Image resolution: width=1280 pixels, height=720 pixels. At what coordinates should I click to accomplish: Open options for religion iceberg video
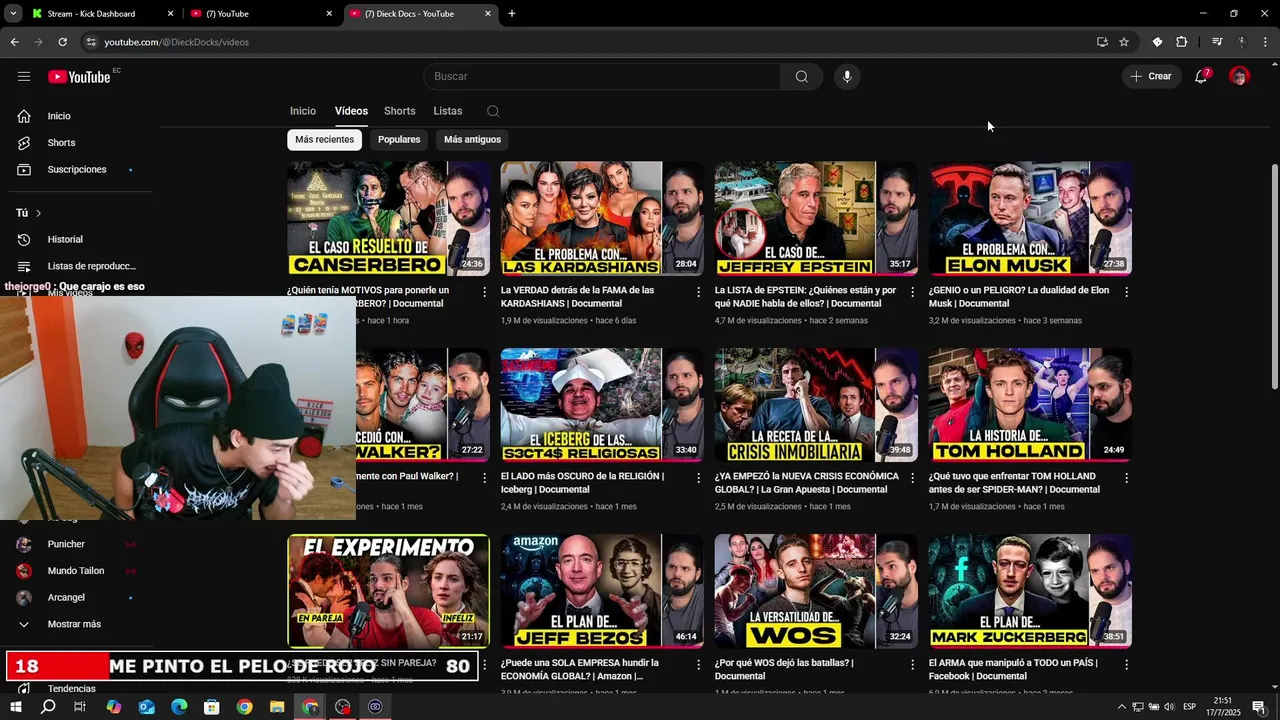(x=698, y=478)
